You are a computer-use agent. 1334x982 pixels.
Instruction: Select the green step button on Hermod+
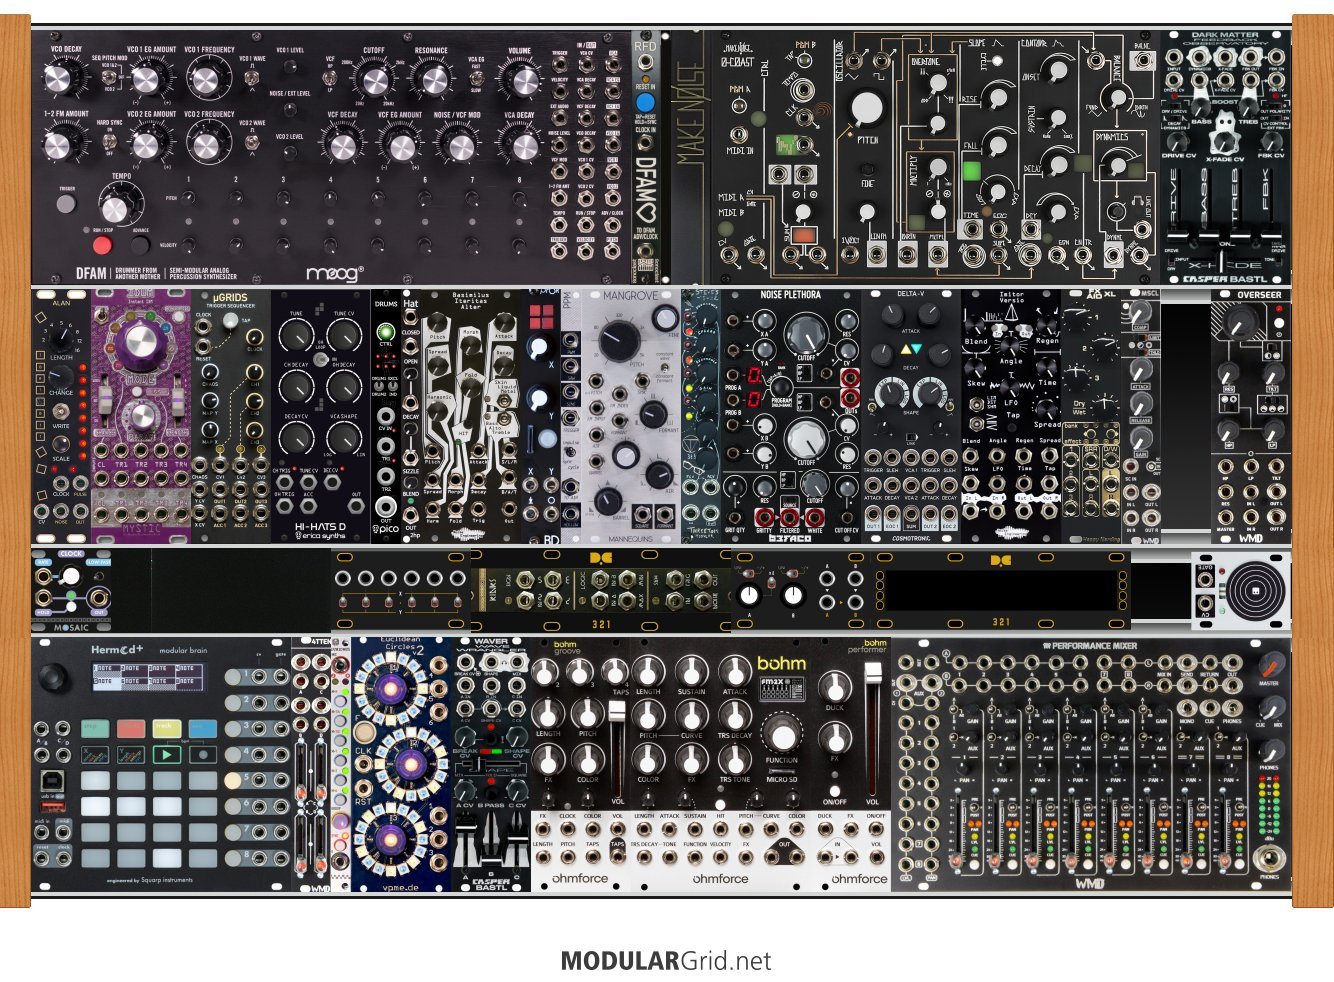click(x=95, y=729)
